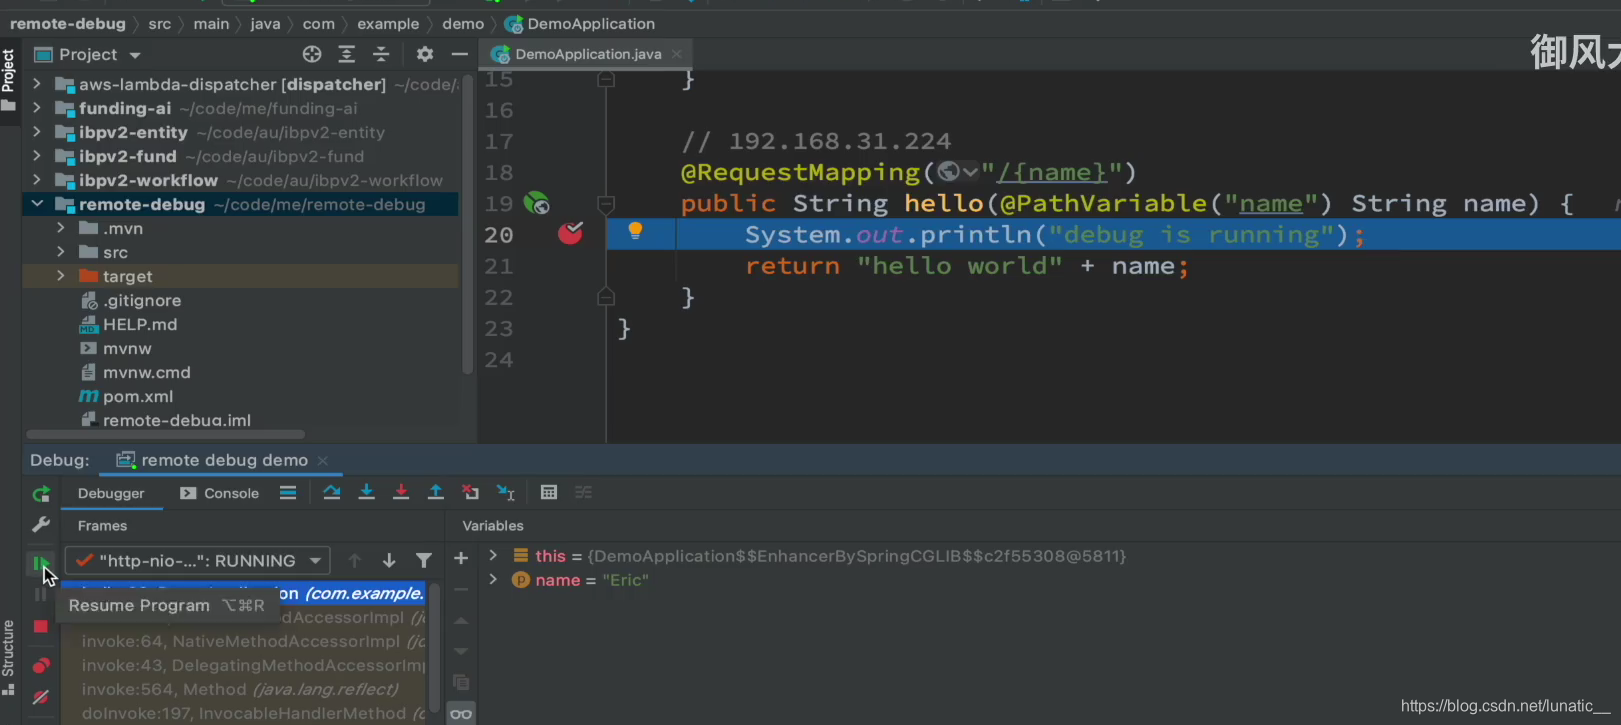Expand the 'this' variable

point(493,555)
